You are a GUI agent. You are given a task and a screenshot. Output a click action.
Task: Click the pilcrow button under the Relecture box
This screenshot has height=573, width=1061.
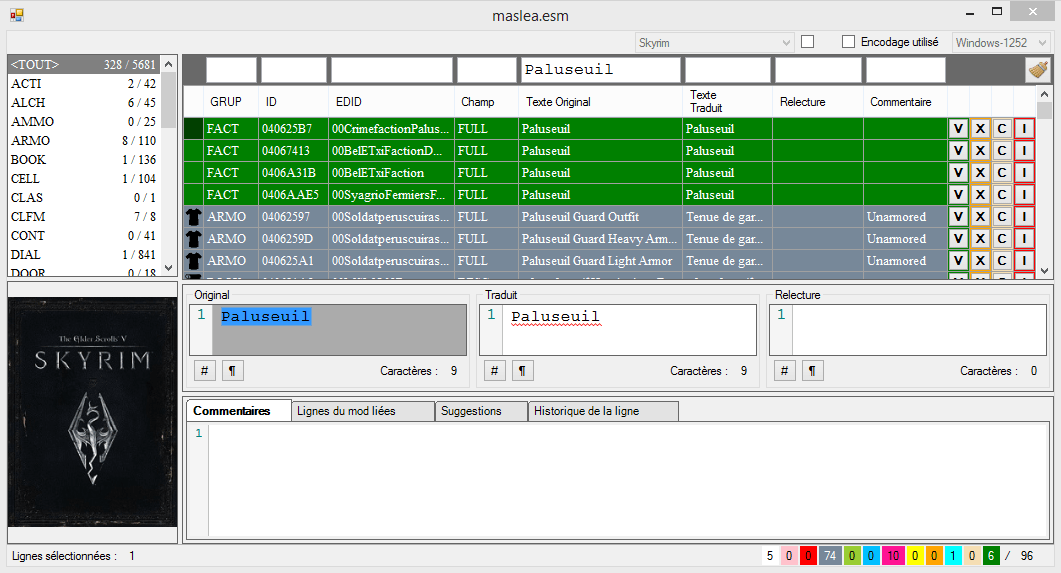812,371
